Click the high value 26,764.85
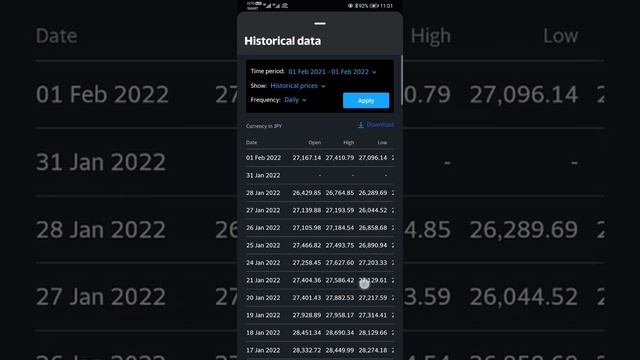 click(340, 193)
